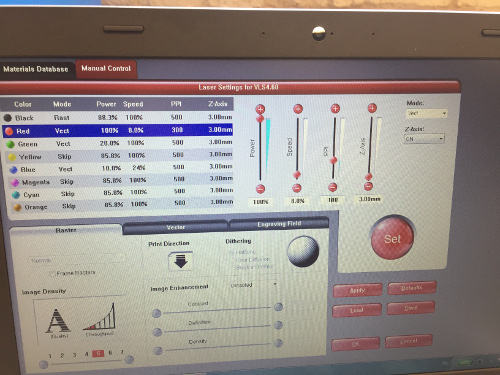Screen dimensions: 500x375
Task: Select the Blue row mode Vect
Action: tap(65, 169)
